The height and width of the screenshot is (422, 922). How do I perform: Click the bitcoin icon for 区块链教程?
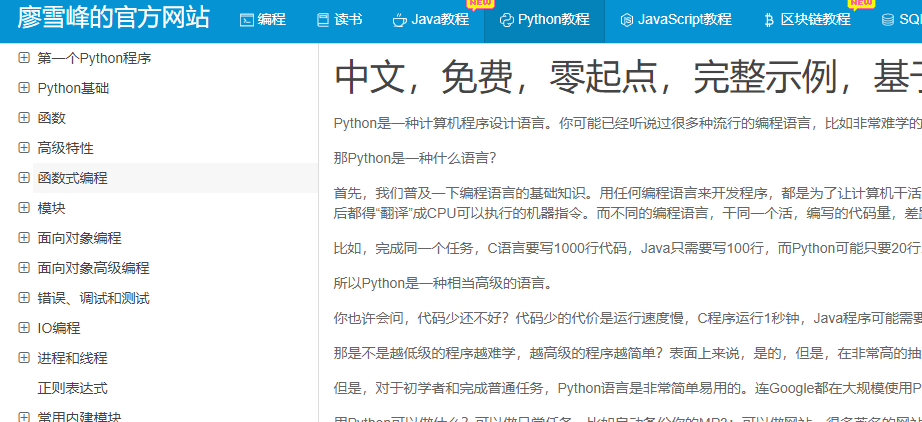coord(769,20)
